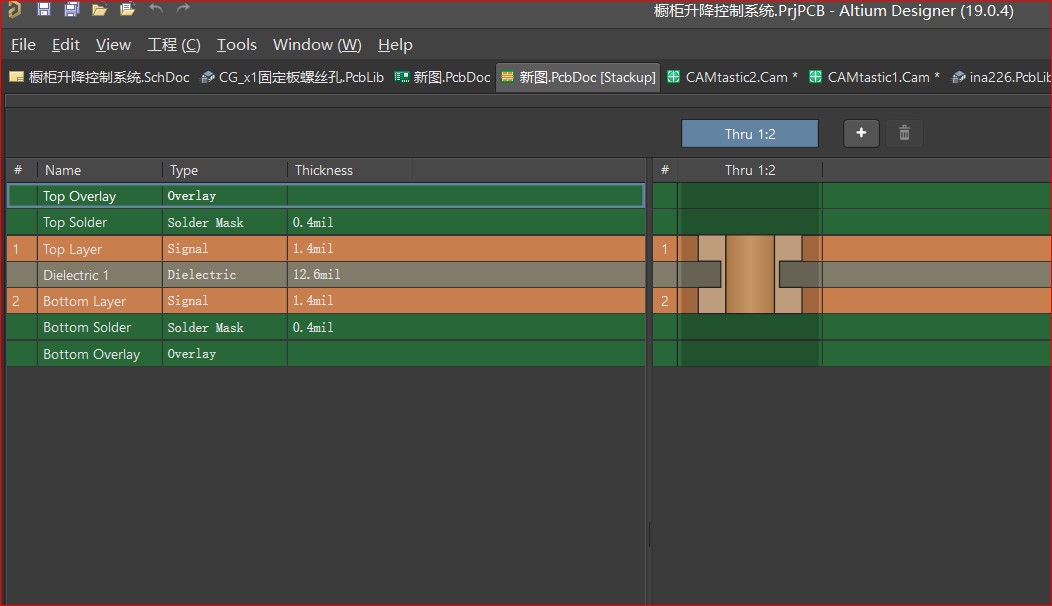The height and width of the screenshot is (606, 1052).
Task: Click the Save document icon
Action: pyautogui.click(x=44, y=9)
